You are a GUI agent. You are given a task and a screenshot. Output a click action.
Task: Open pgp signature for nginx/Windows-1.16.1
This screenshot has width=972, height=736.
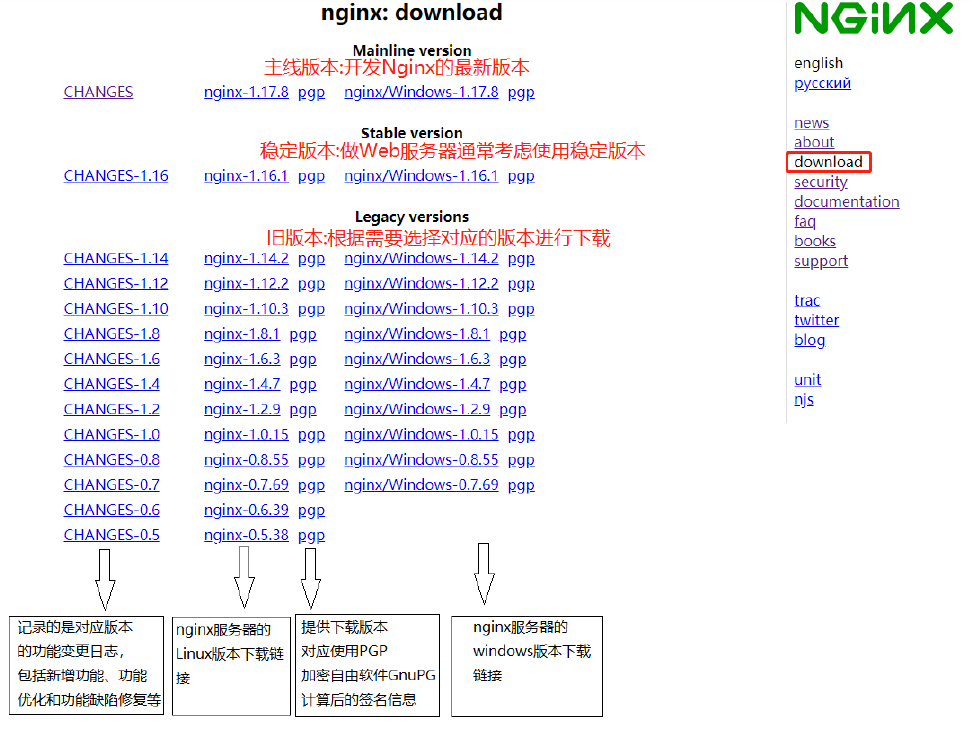tap(521, 176)
